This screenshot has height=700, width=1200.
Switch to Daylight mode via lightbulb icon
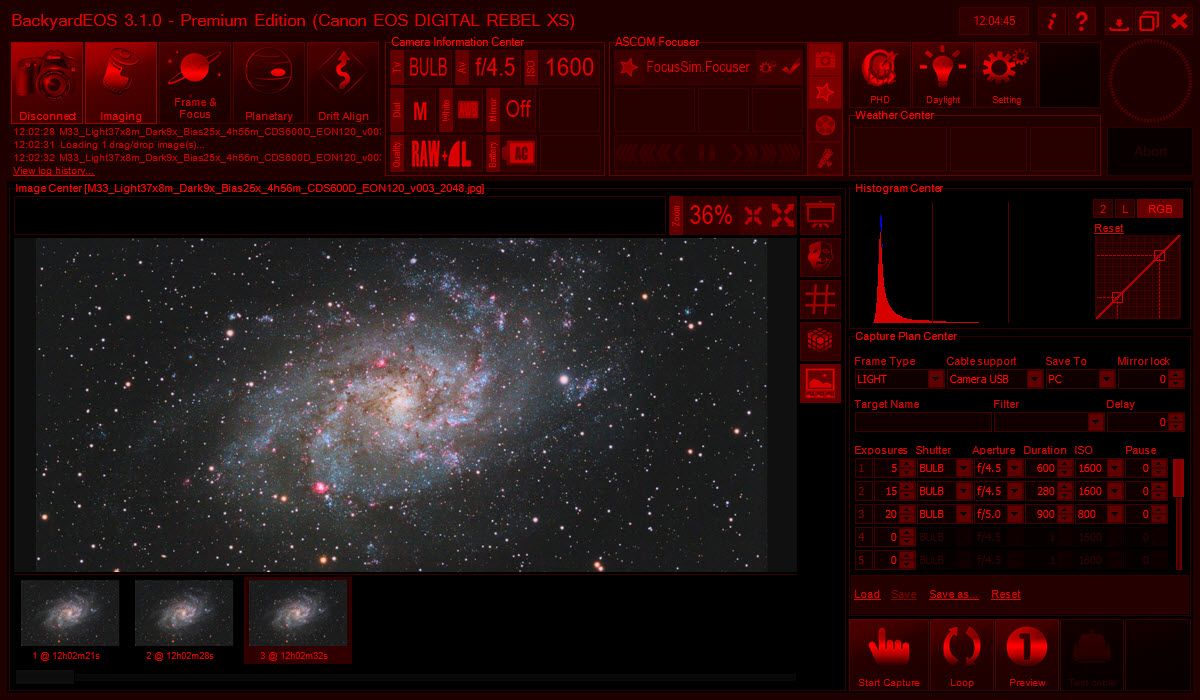pos(942,73)
